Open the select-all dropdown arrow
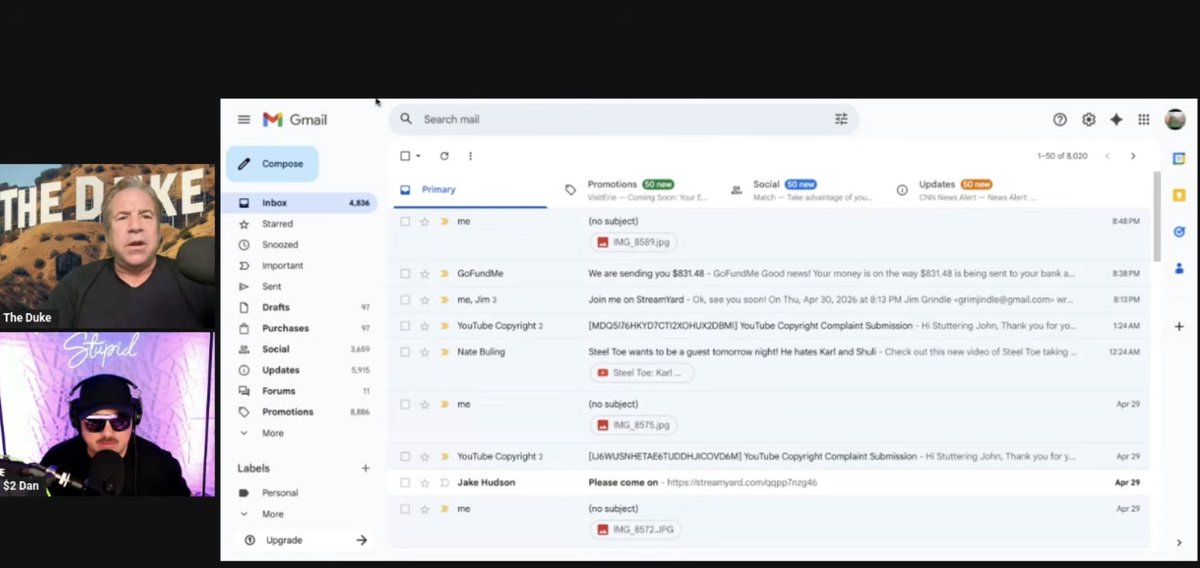The image size is (1200, 568). (418, 156)
